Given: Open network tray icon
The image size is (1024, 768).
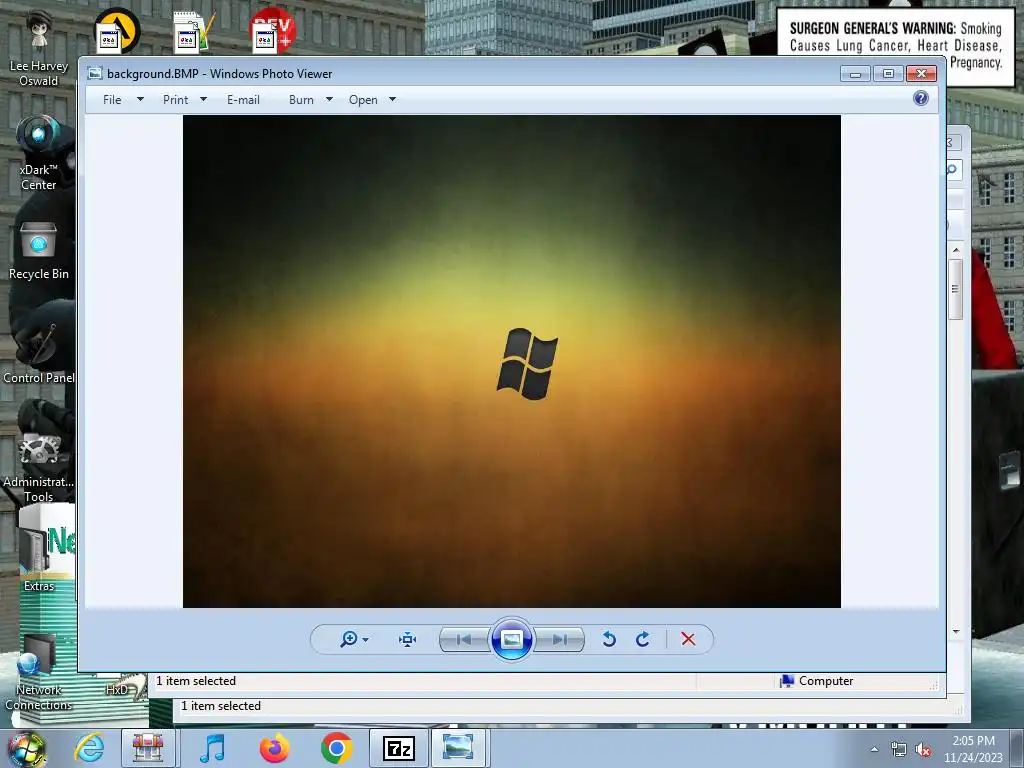Looking at the screenshot, I should tap(899, 750).
